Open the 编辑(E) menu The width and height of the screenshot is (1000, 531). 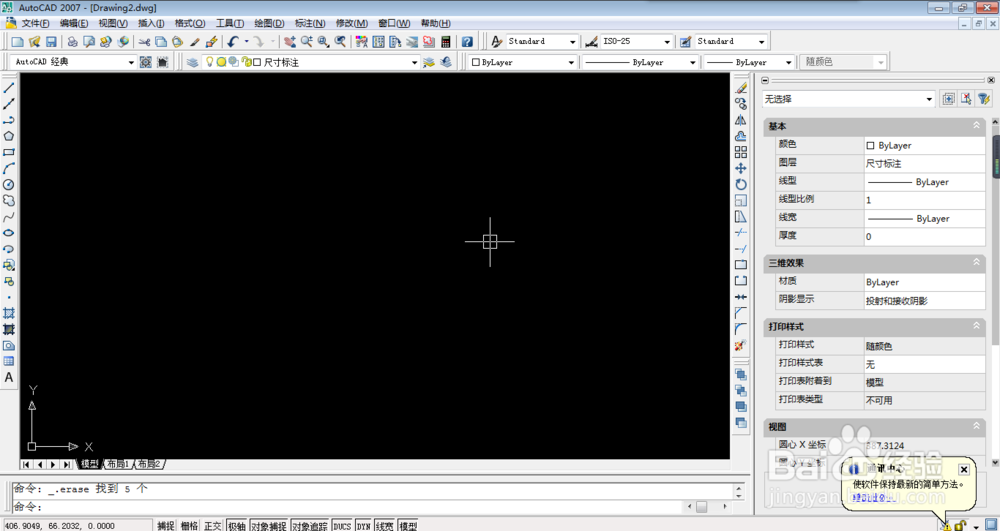[x=74, y=23]
